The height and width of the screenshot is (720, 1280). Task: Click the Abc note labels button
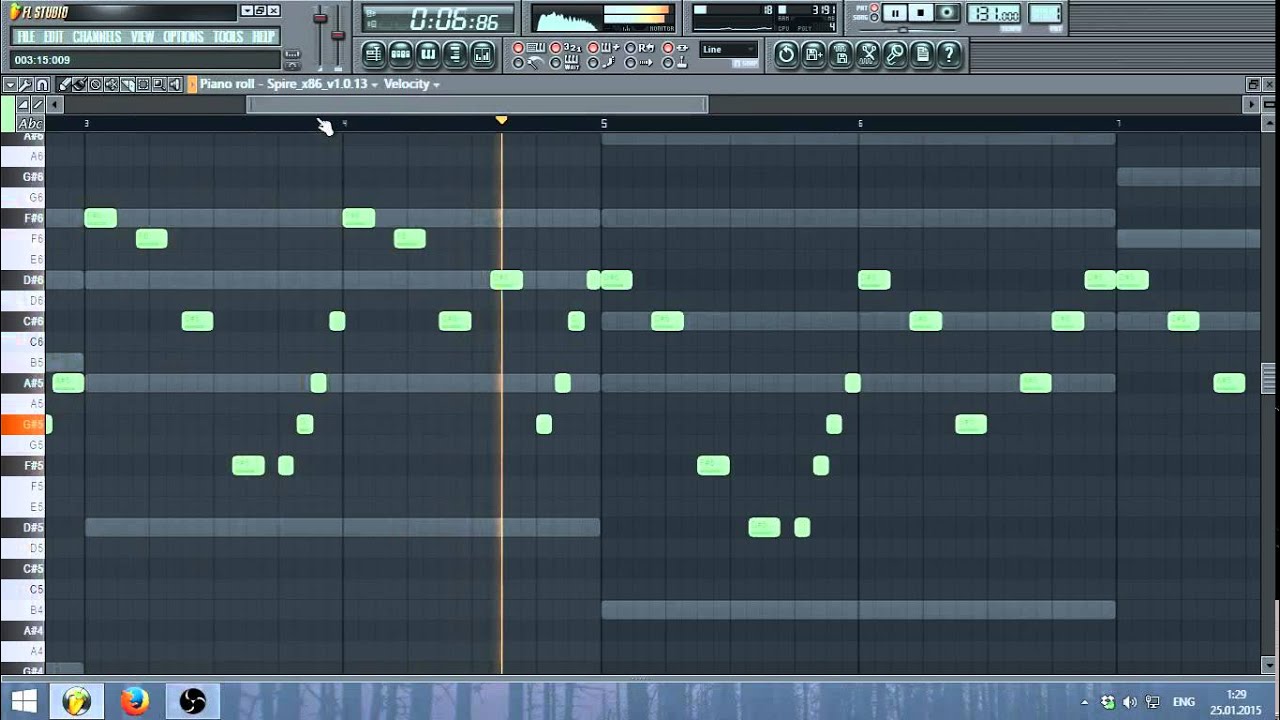point(31,124)
